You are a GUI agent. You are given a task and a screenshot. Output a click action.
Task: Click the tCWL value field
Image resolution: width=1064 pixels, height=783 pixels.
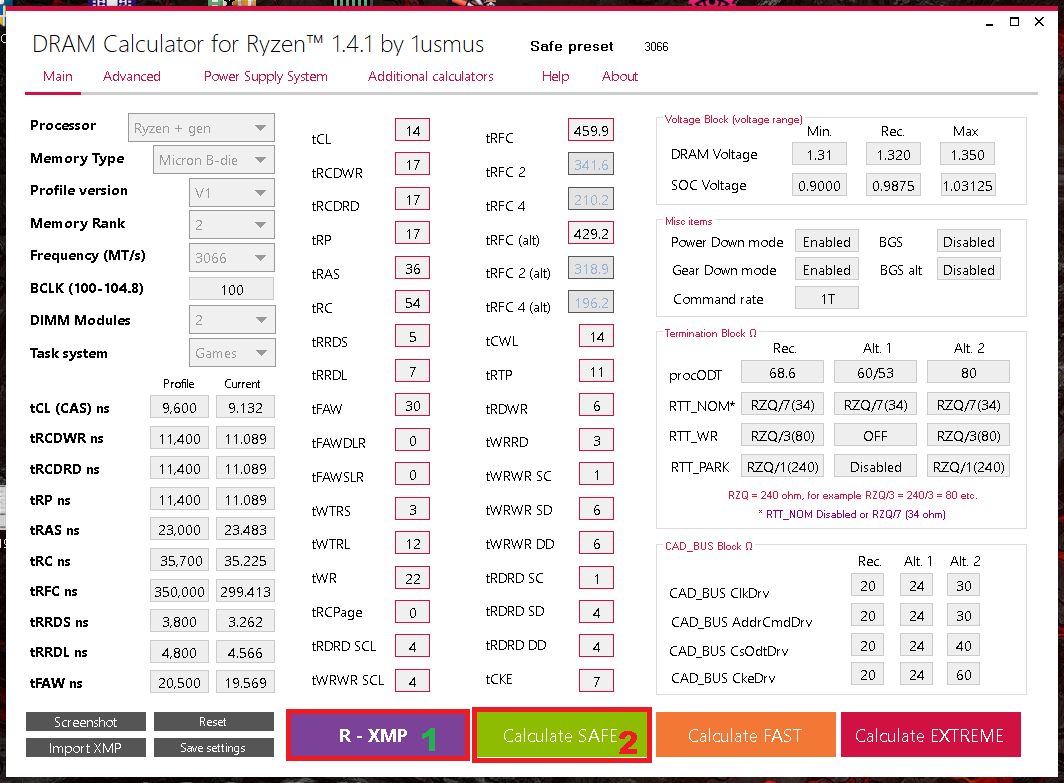pyautogui.click(x=596, y=337)
